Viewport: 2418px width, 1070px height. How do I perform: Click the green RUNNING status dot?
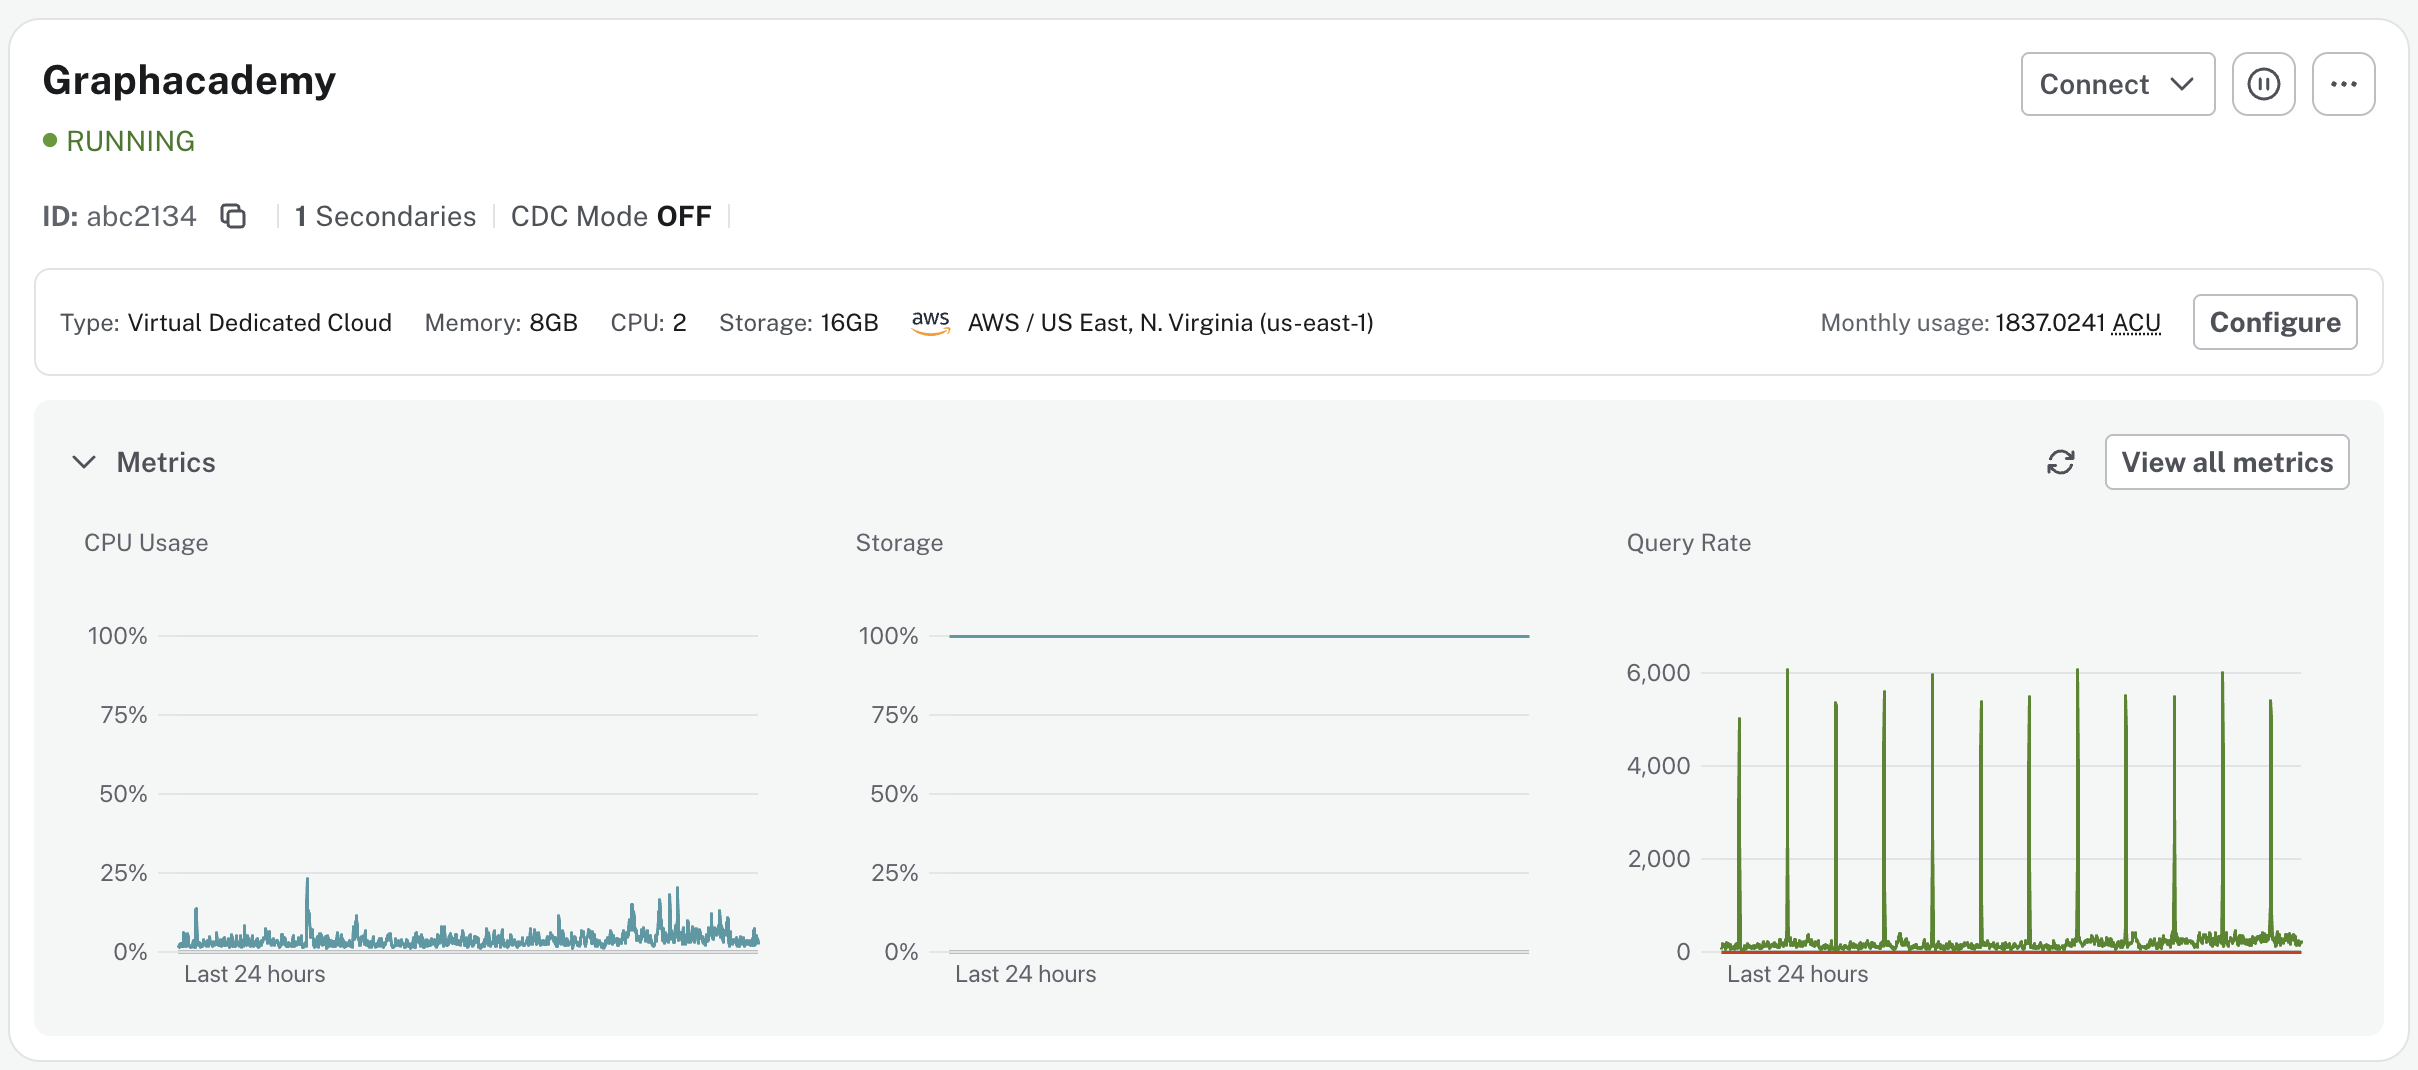(50, 141)
